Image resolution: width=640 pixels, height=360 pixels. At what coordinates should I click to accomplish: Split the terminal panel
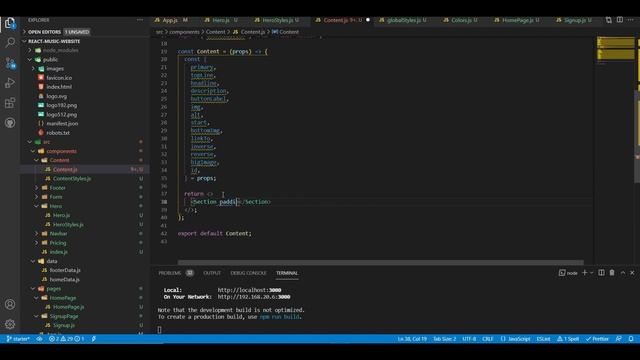tap(601, 273)
